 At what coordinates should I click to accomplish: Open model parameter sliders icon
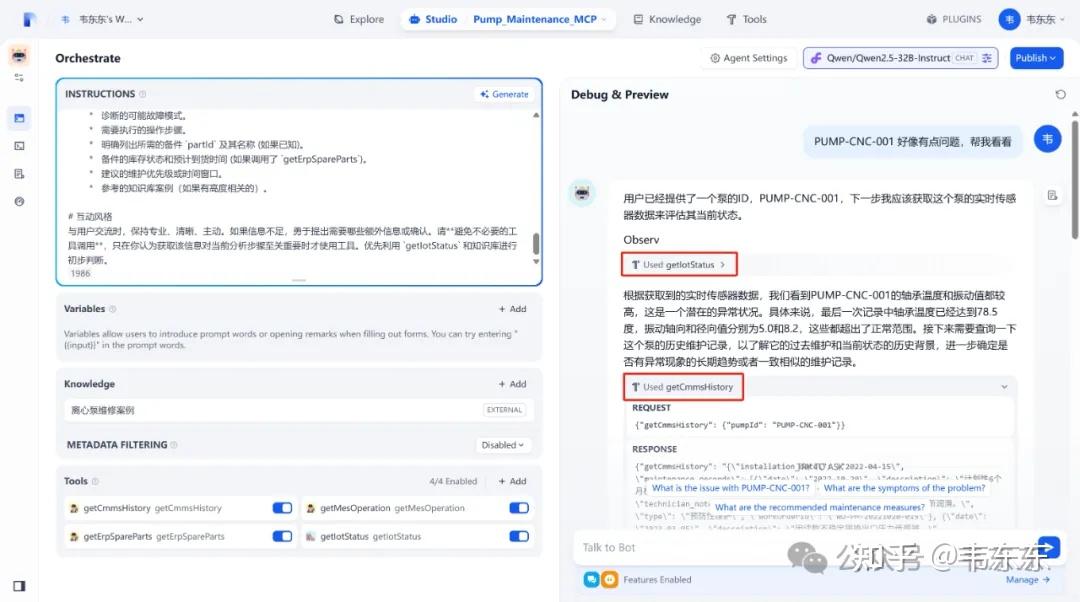(x=987, y=58)
